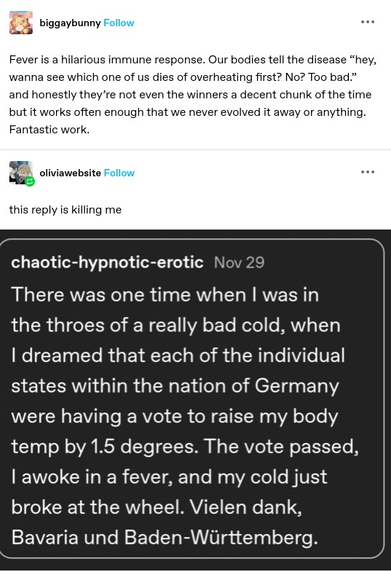Click the 'Bavaria und Baden-Württemberg.' closing line
This screenshot has width=391, height=588.
[165, 537]
